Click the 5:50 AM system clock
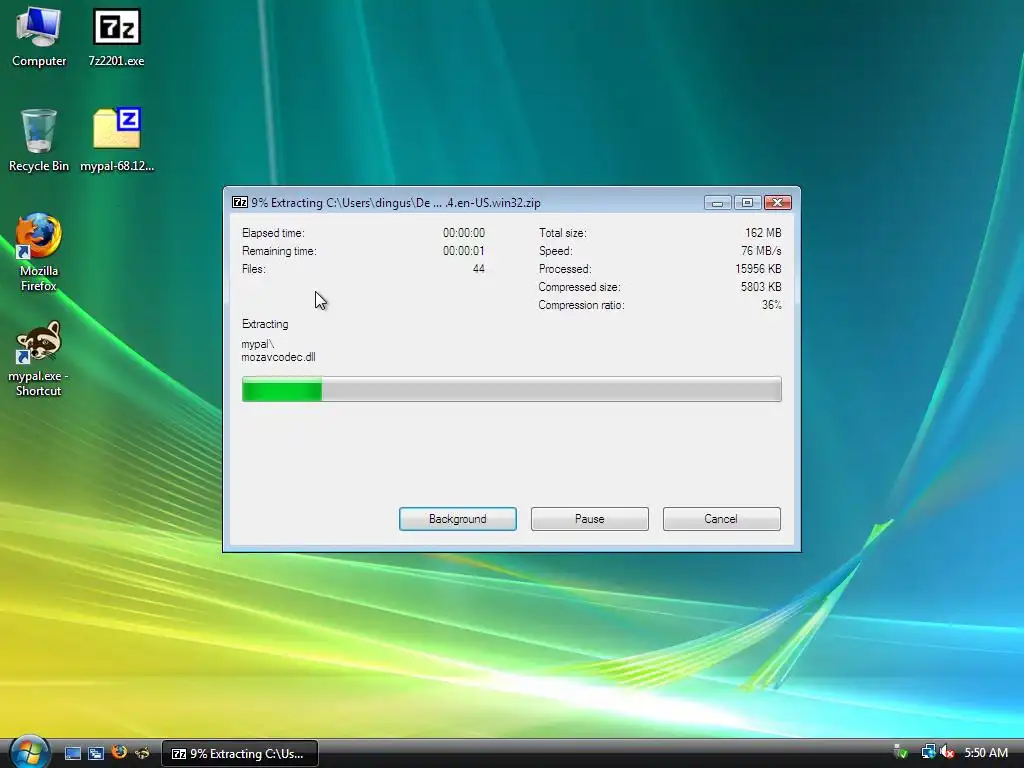 click(986, 752)
